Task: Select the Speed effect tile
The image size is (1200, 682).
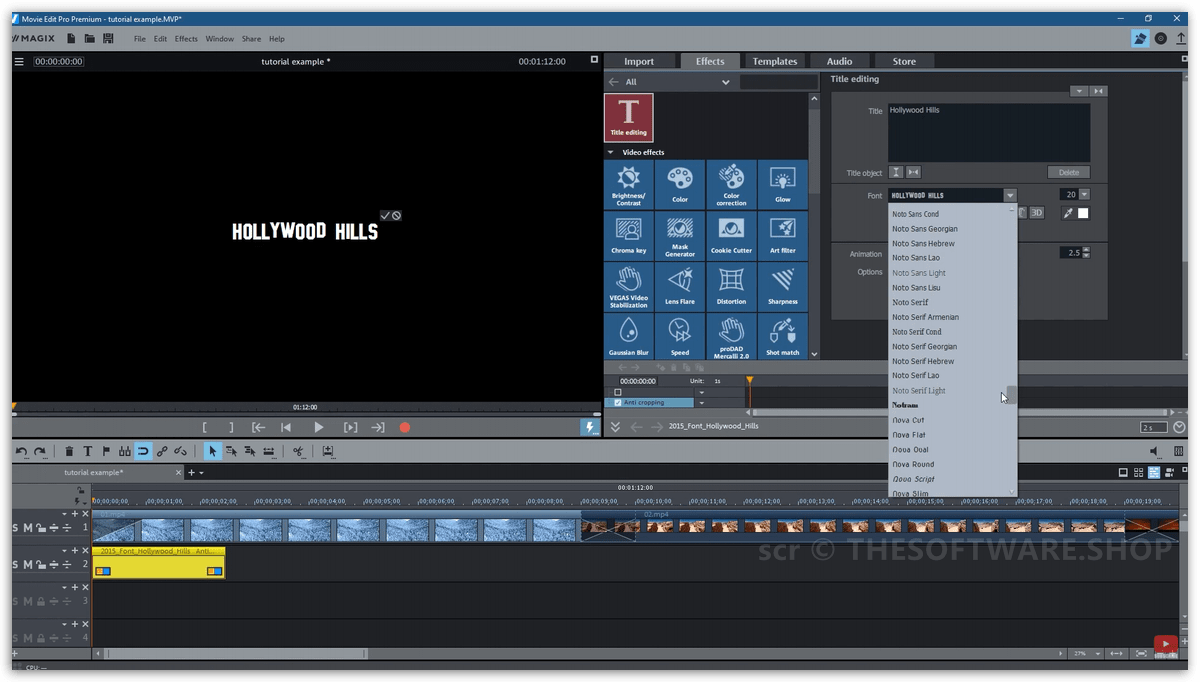Action: (680, 337)
